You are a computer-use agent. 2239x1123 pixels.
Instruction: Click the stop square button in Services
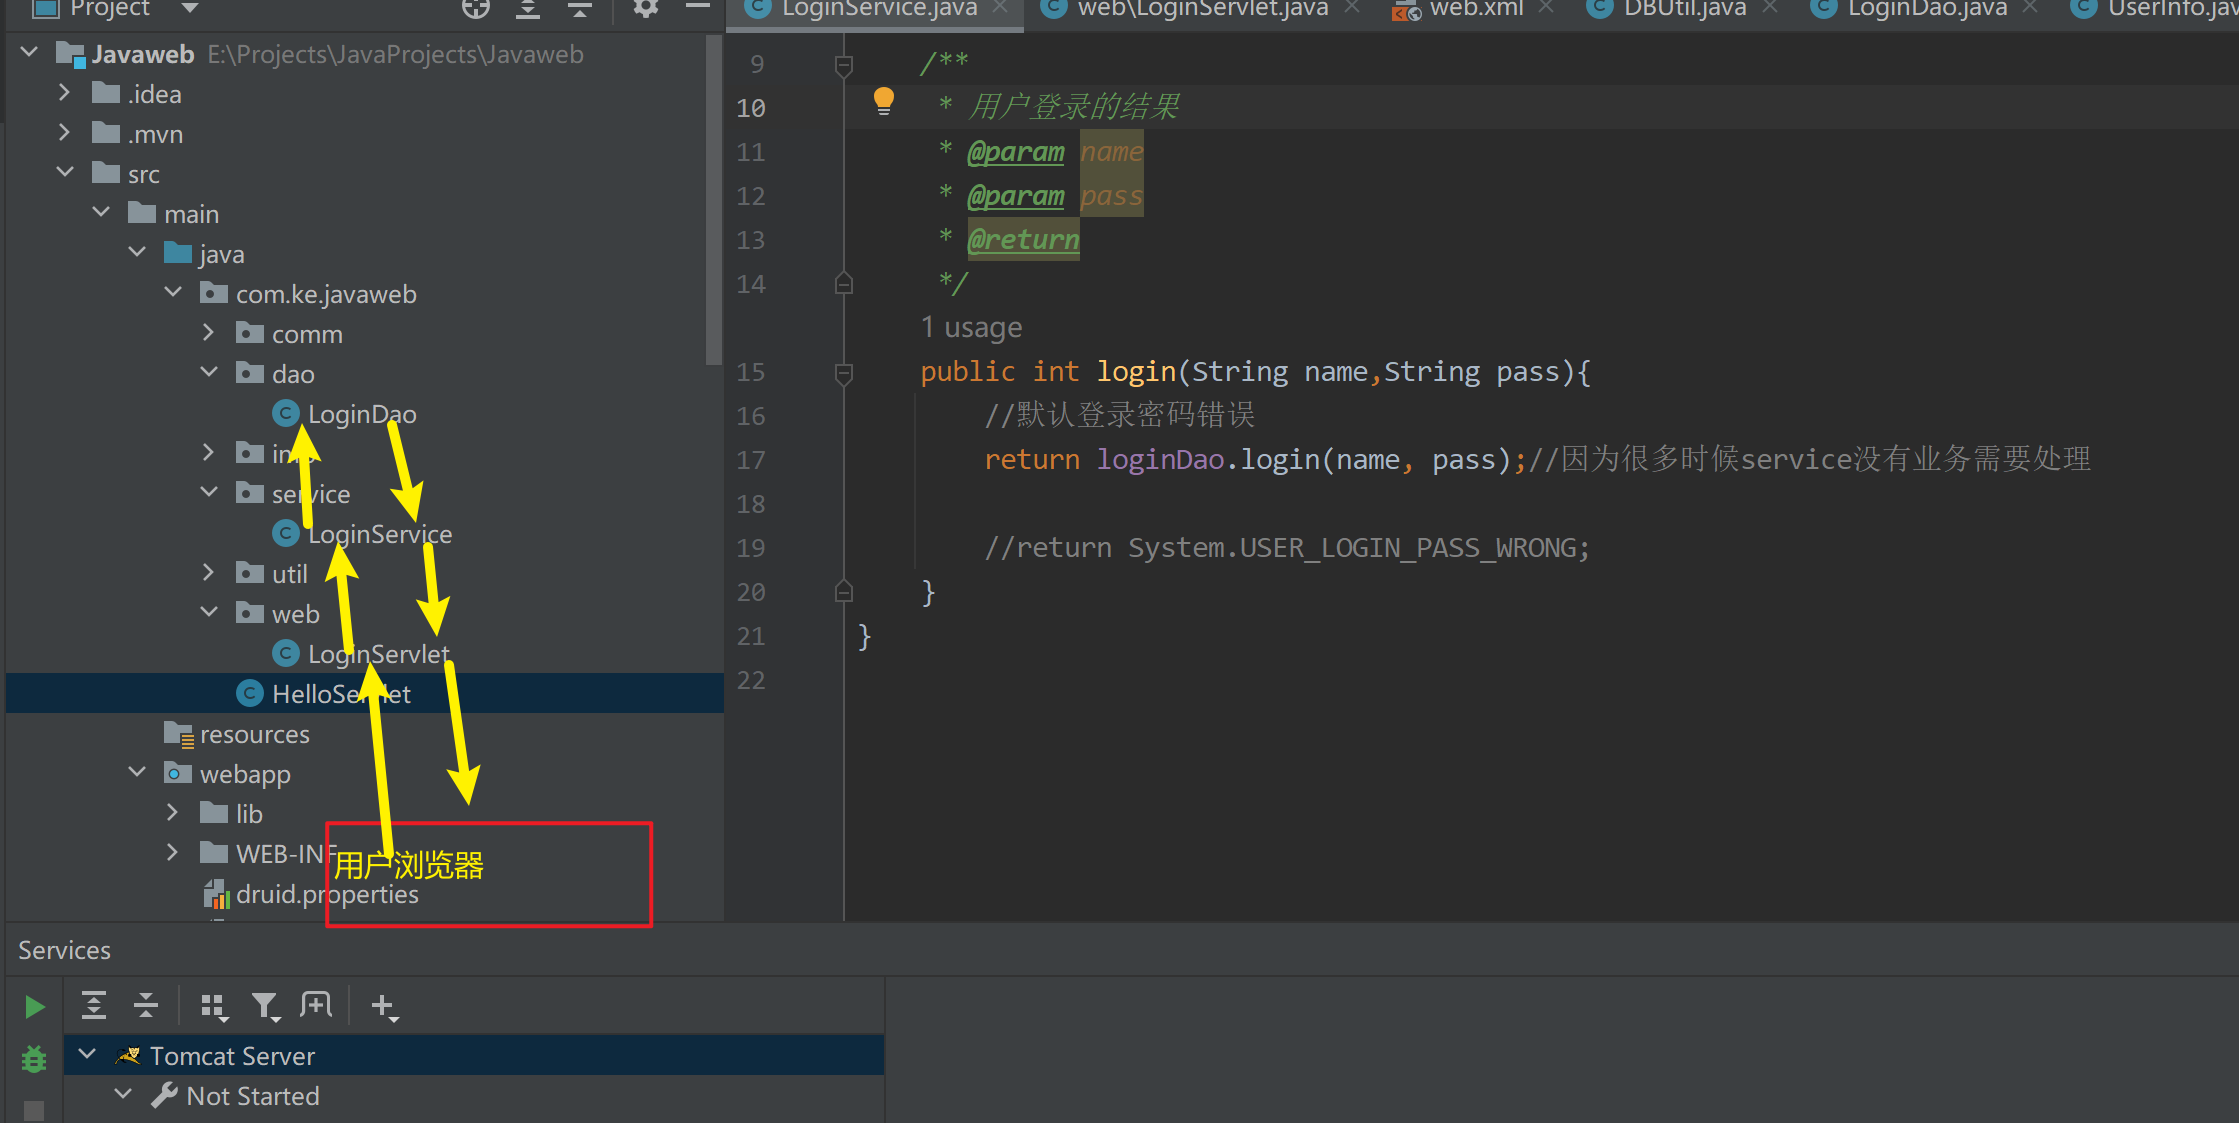click(x=34, y=1110)
